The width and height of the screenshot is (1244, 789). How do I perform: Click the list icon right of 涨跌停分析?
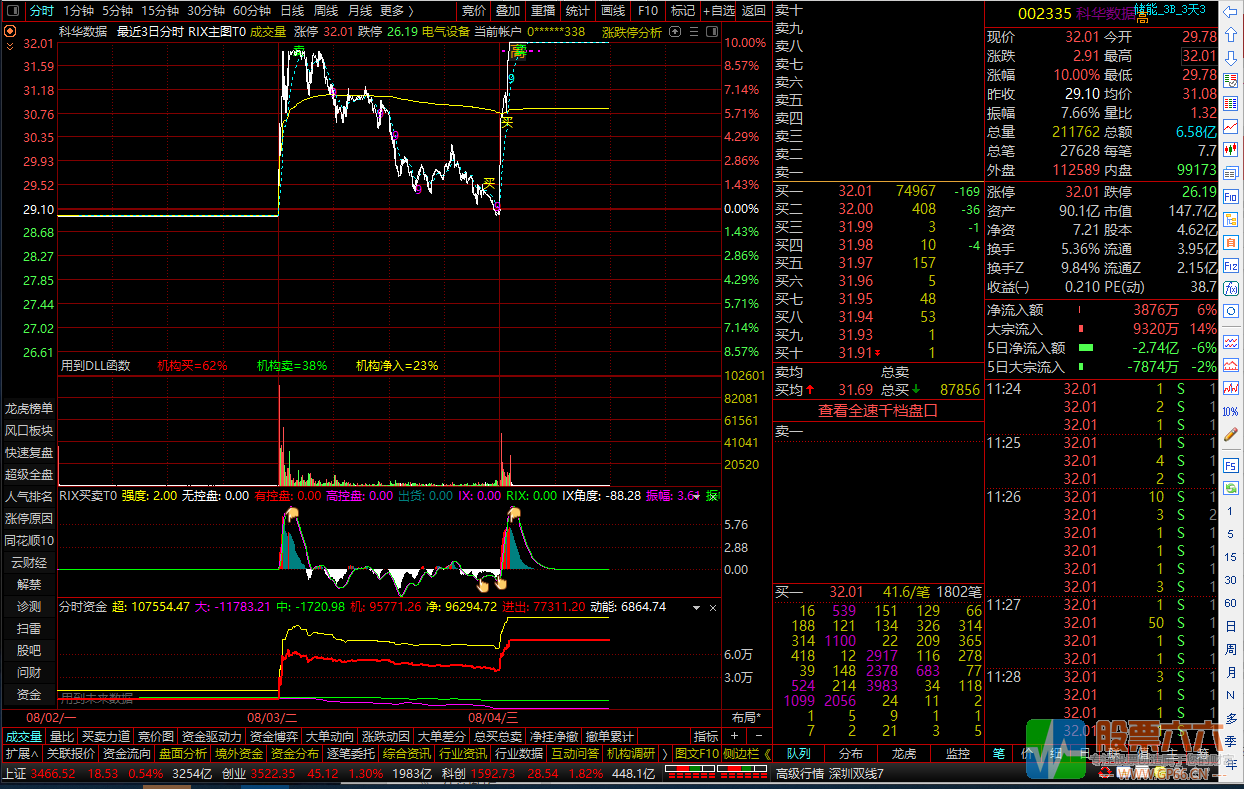(x=694, y=31)
